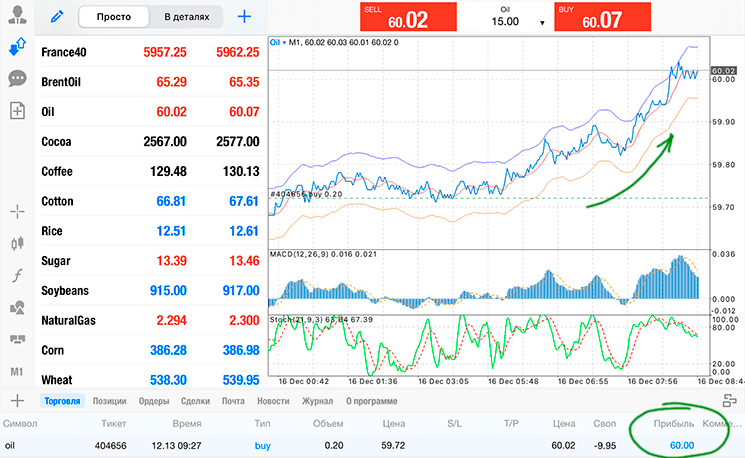Open the objects shapes icon
The image size is (745, 458).
pos(18,307)
